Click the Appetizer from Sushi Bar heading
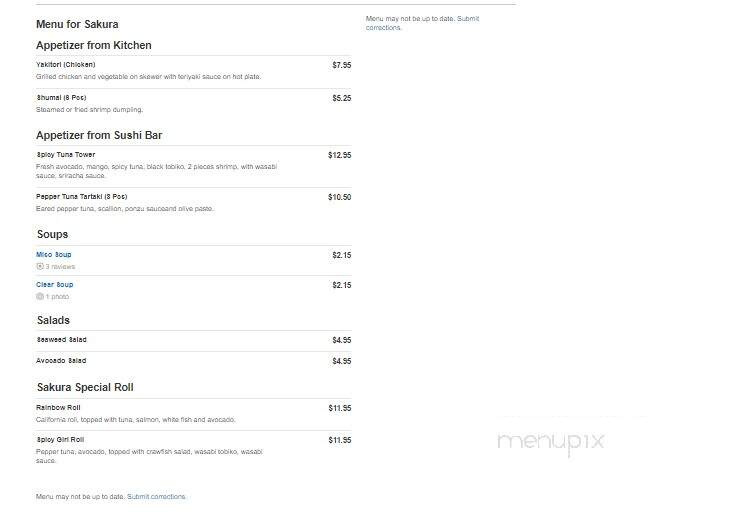The width and height of the screenshot is (730, 524). click(99, 135)
